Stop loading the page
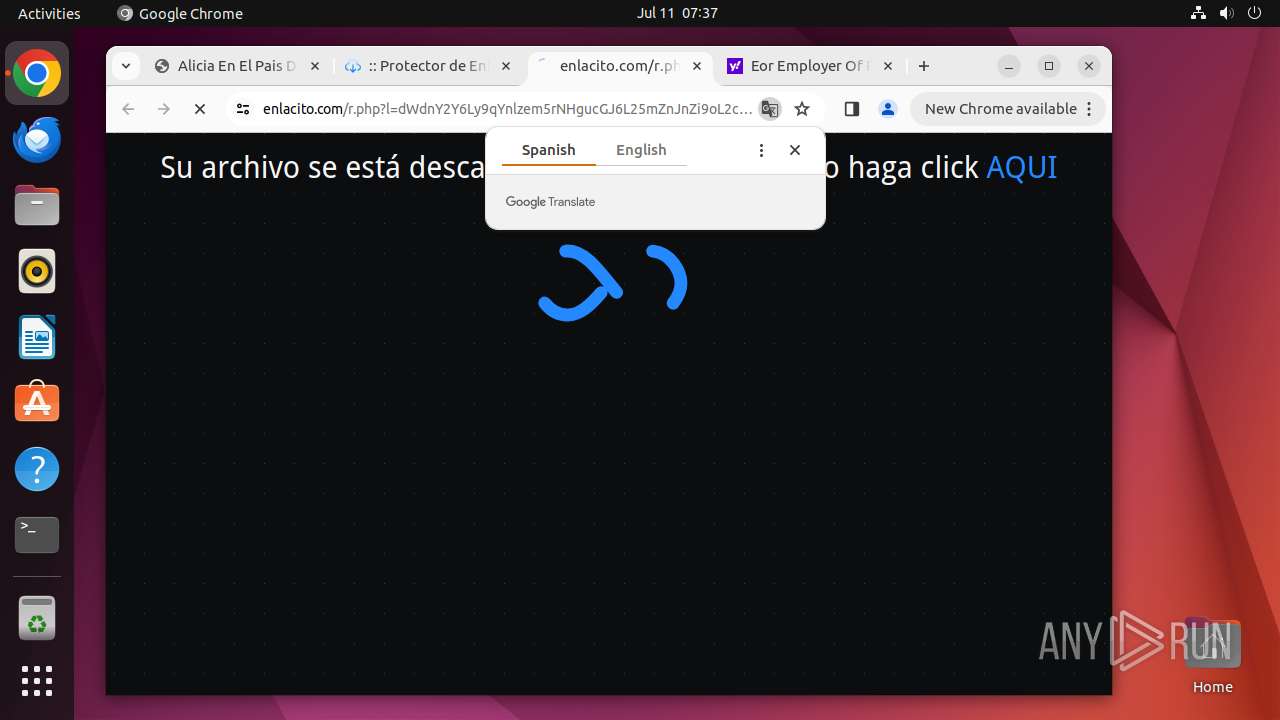 [x=200, y=109]
